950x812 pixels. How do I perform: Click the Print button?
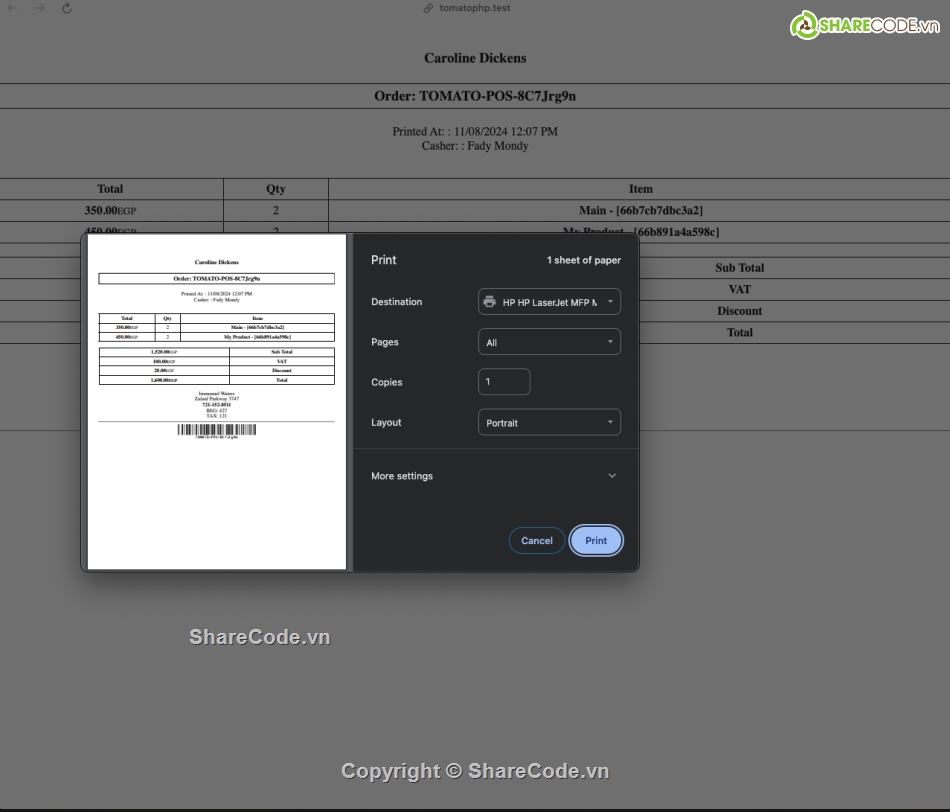(596, 540)
